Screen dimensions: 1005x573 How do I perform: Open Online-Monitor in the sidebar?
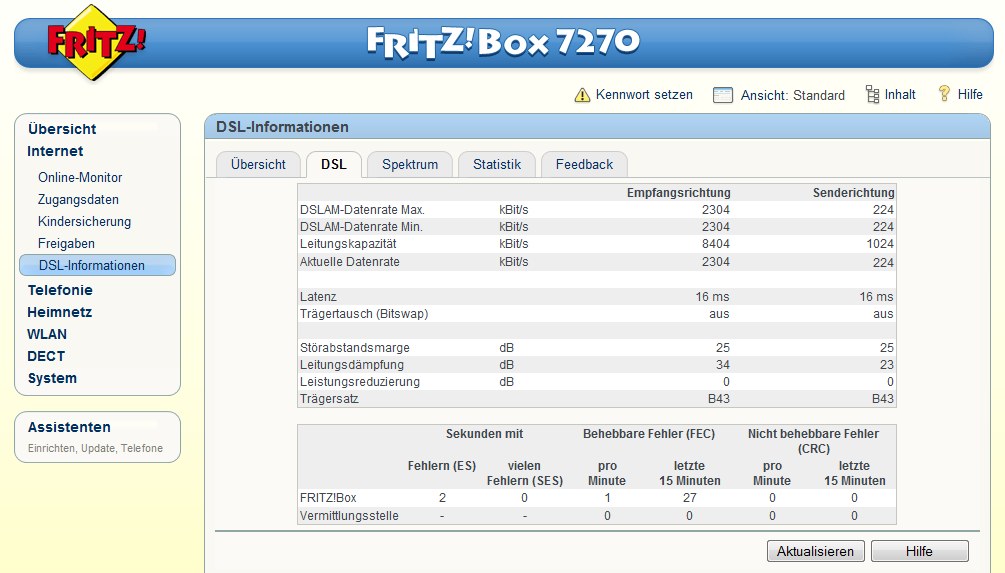pos(80,178)
